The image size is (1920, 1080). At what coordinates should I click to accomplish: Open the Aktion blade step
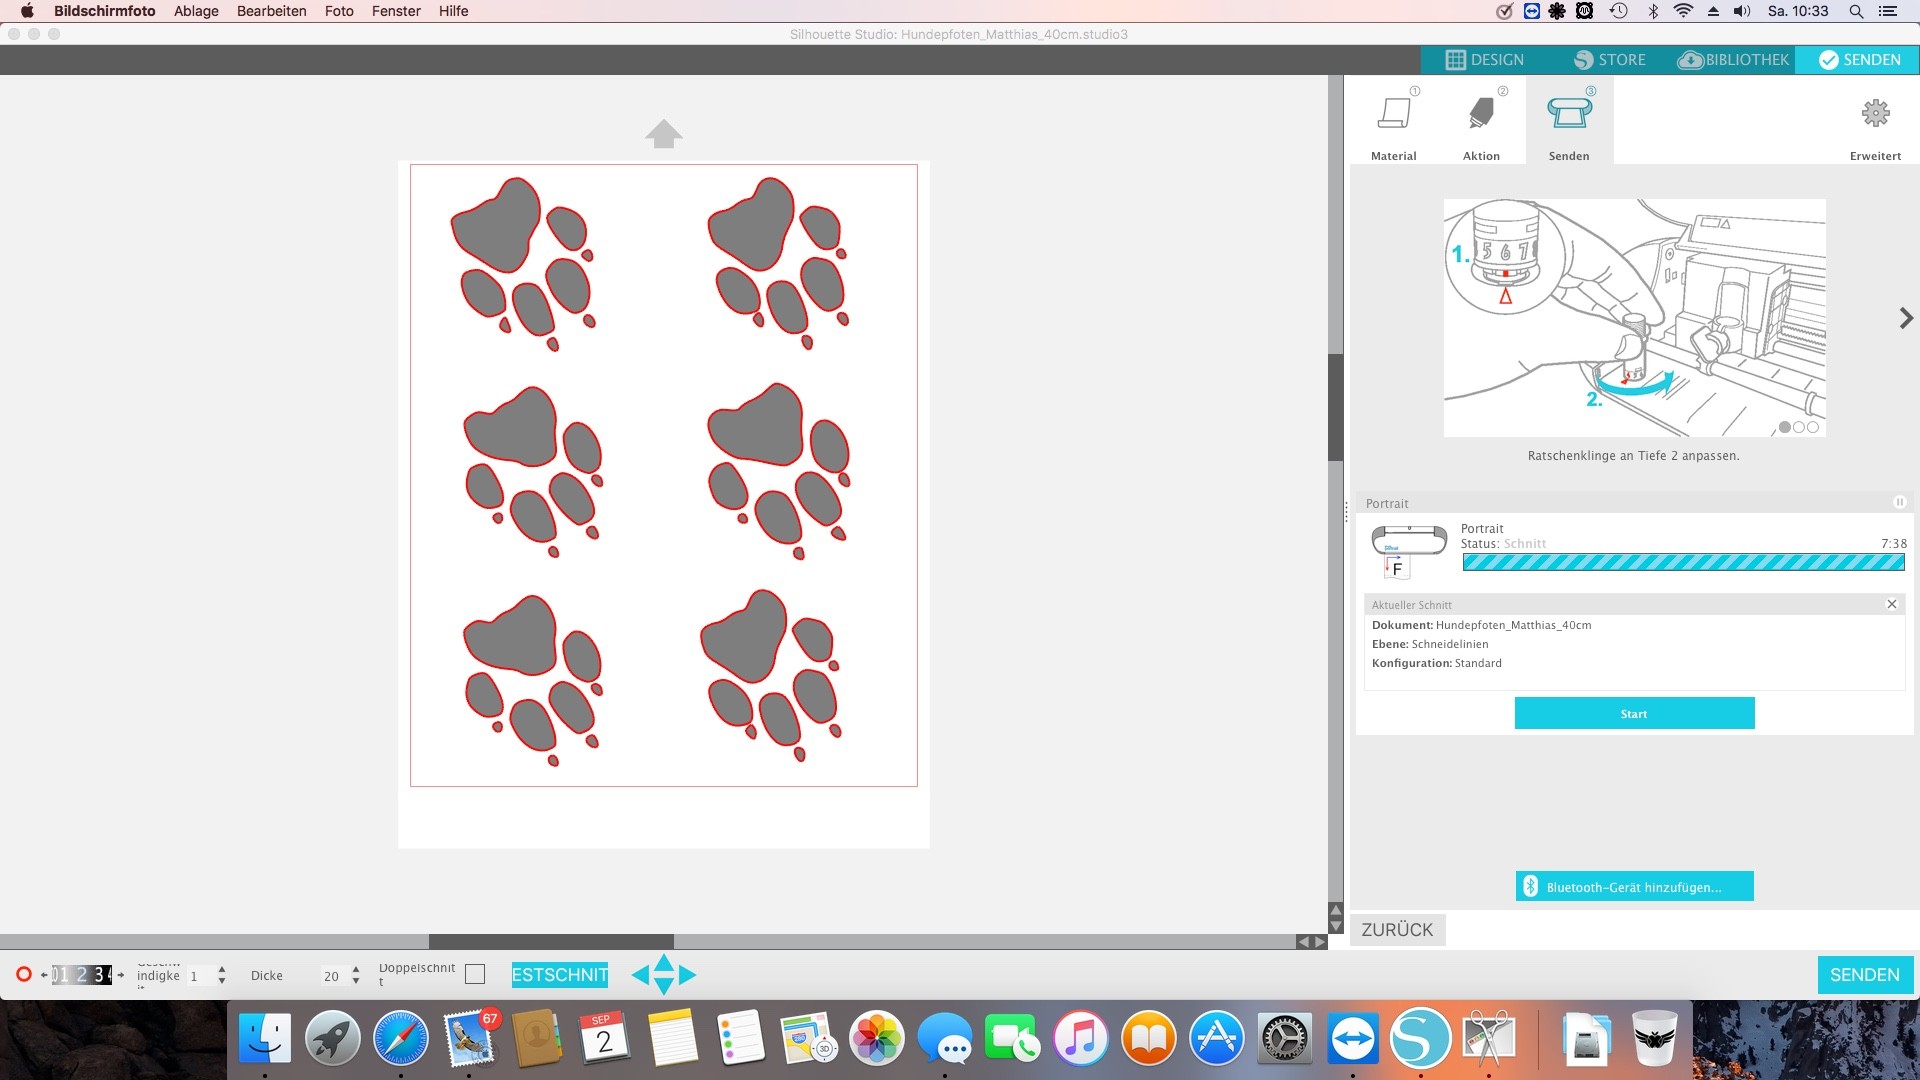tap(1481, 114)
